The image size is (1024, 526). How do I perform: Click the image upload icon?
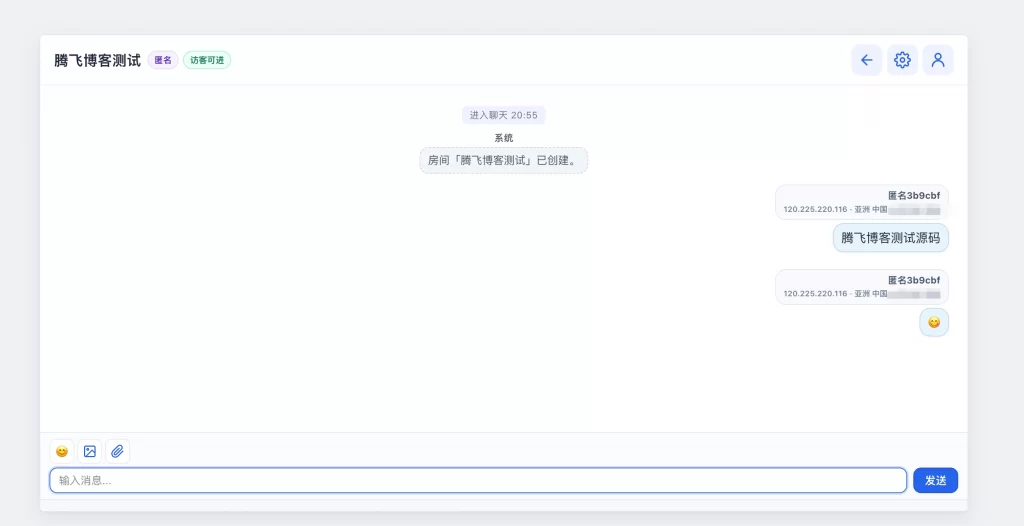tap(90, 451)
